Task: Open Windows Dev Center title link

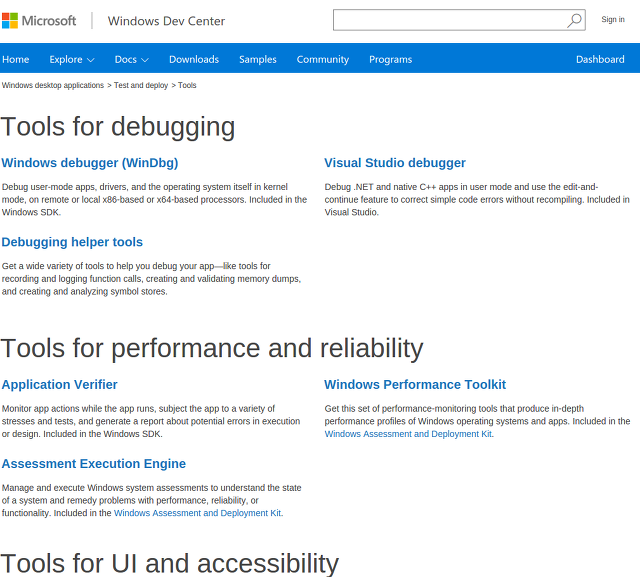Action: click(166, 21)
